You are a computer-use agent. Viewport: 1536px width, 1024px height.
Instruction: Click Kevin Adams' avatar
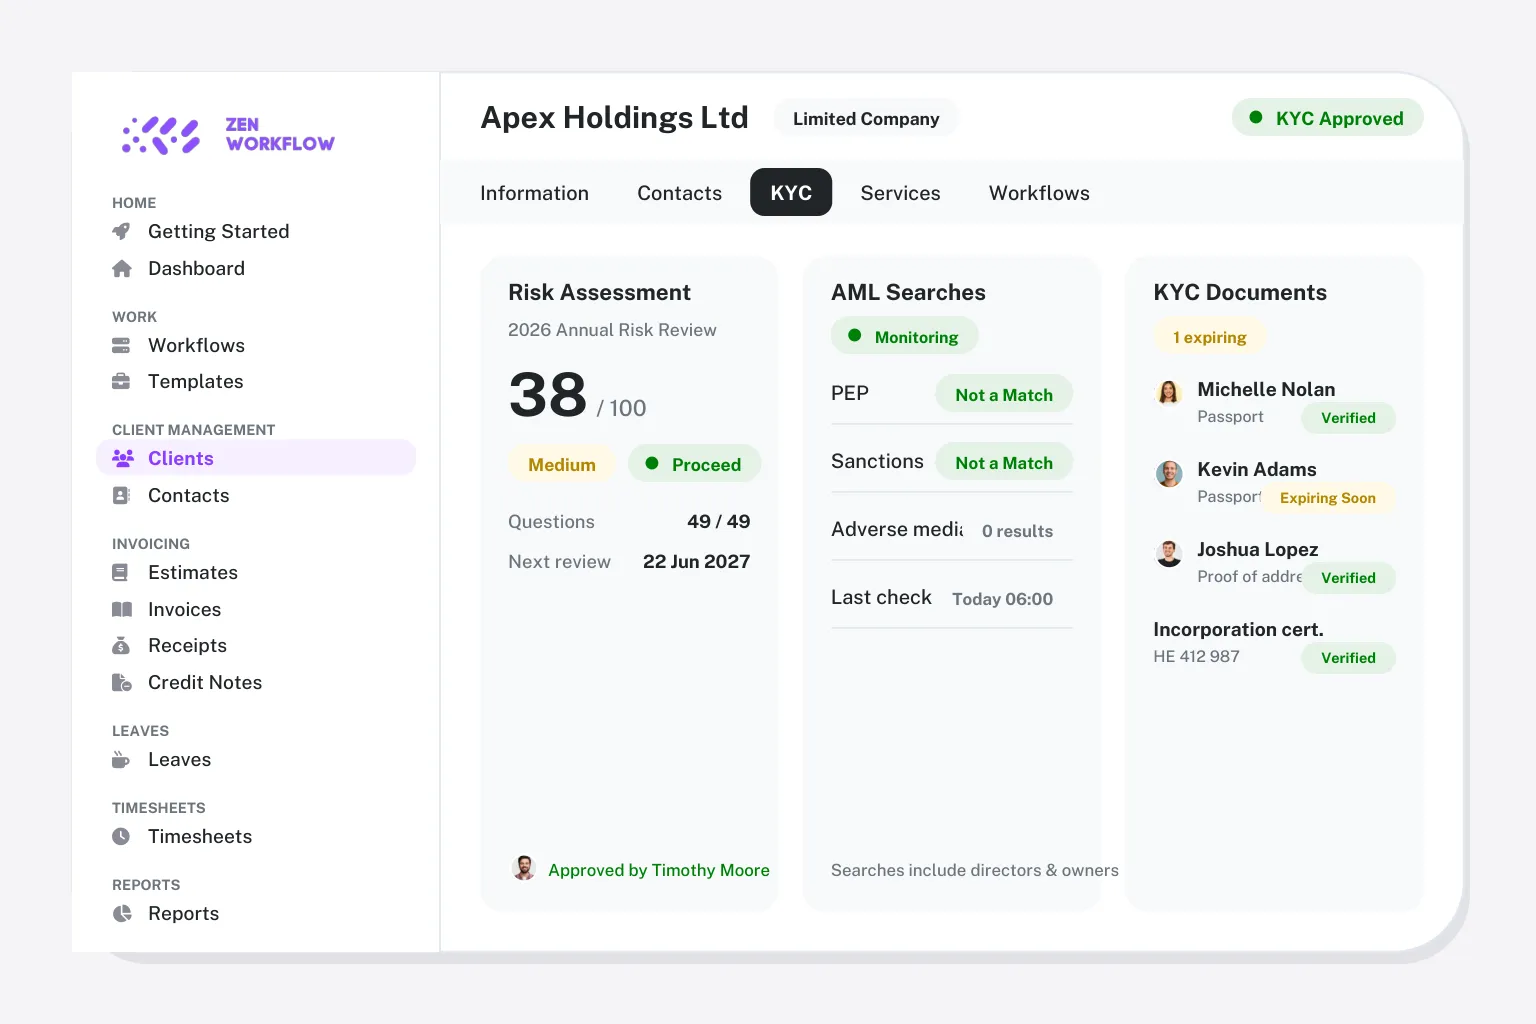[x=1169, y=473]
